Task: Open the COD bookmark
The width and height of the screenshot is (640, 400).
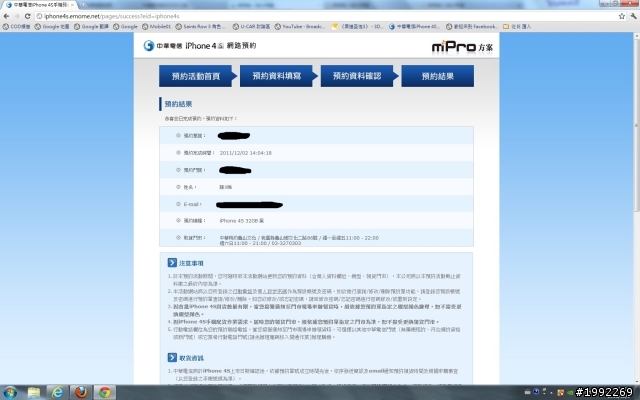Action: click(x=16, y=27)
